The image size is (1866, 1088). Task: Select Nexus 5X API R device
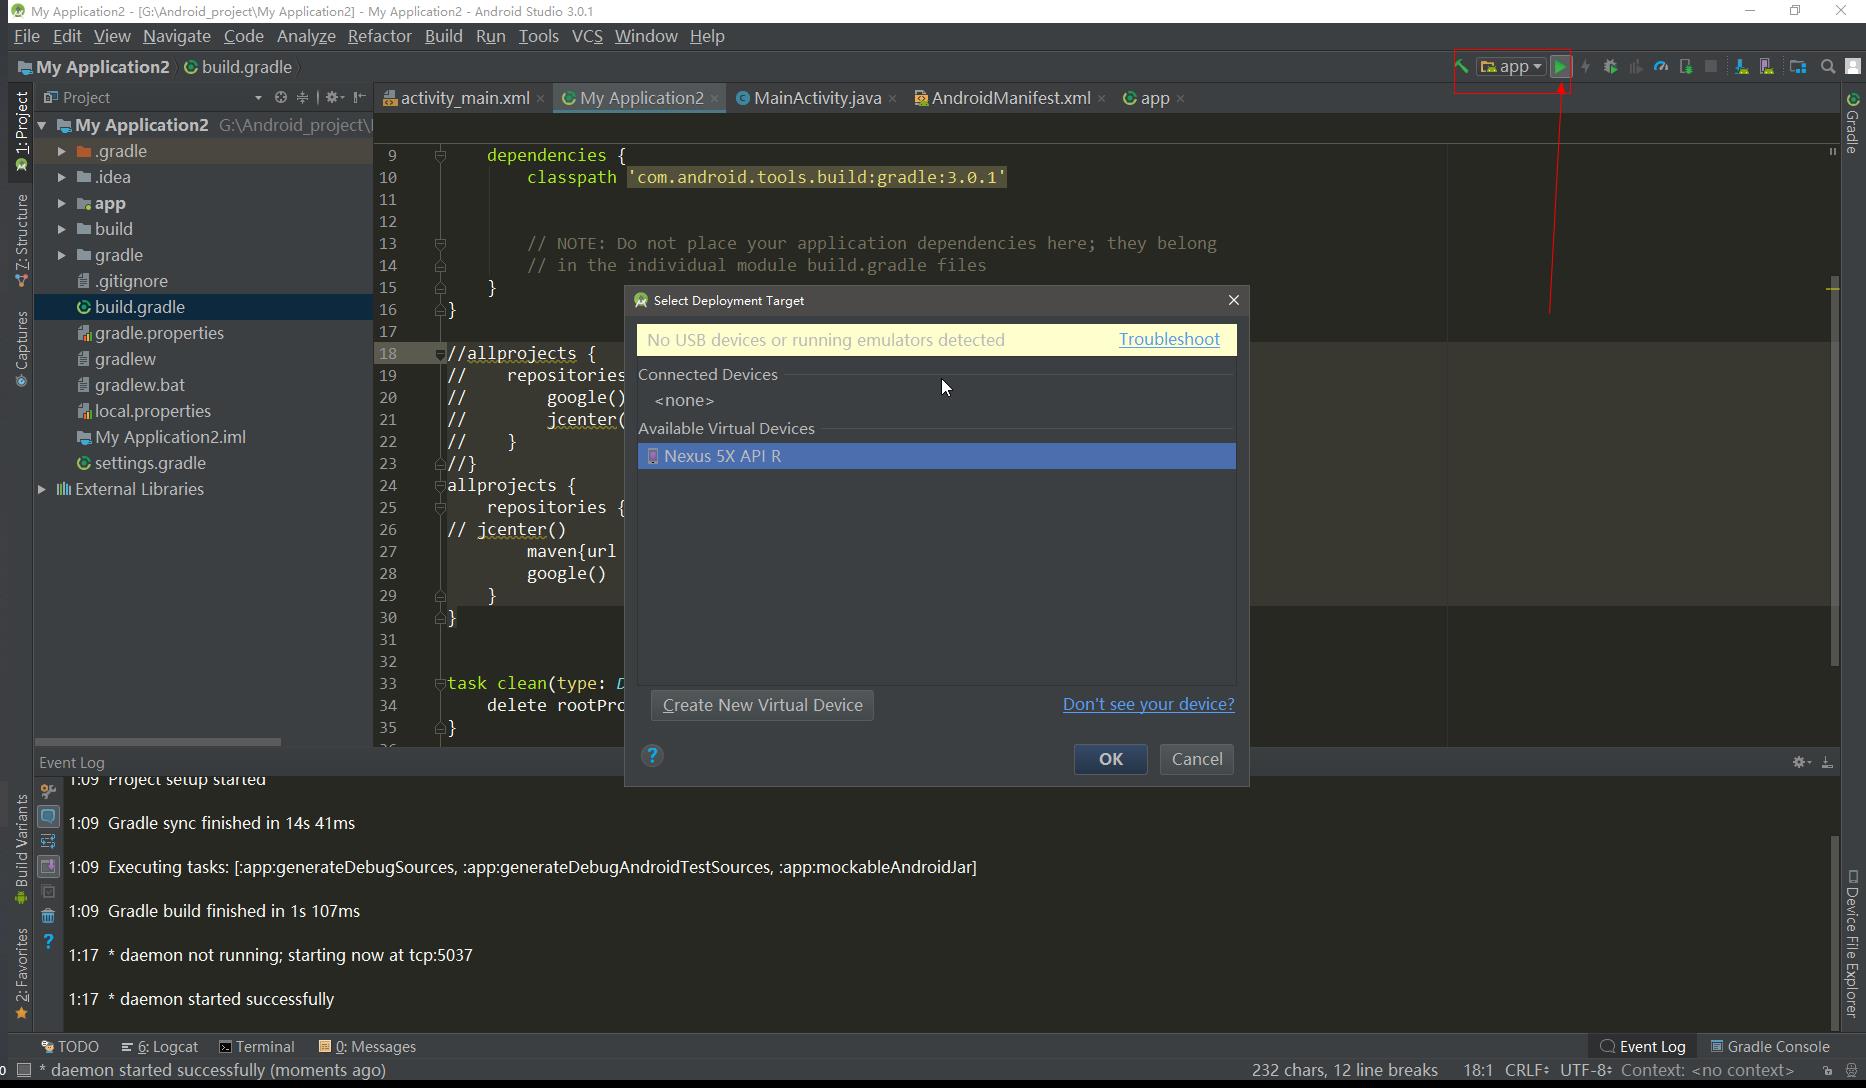click(x=937, y=456)
